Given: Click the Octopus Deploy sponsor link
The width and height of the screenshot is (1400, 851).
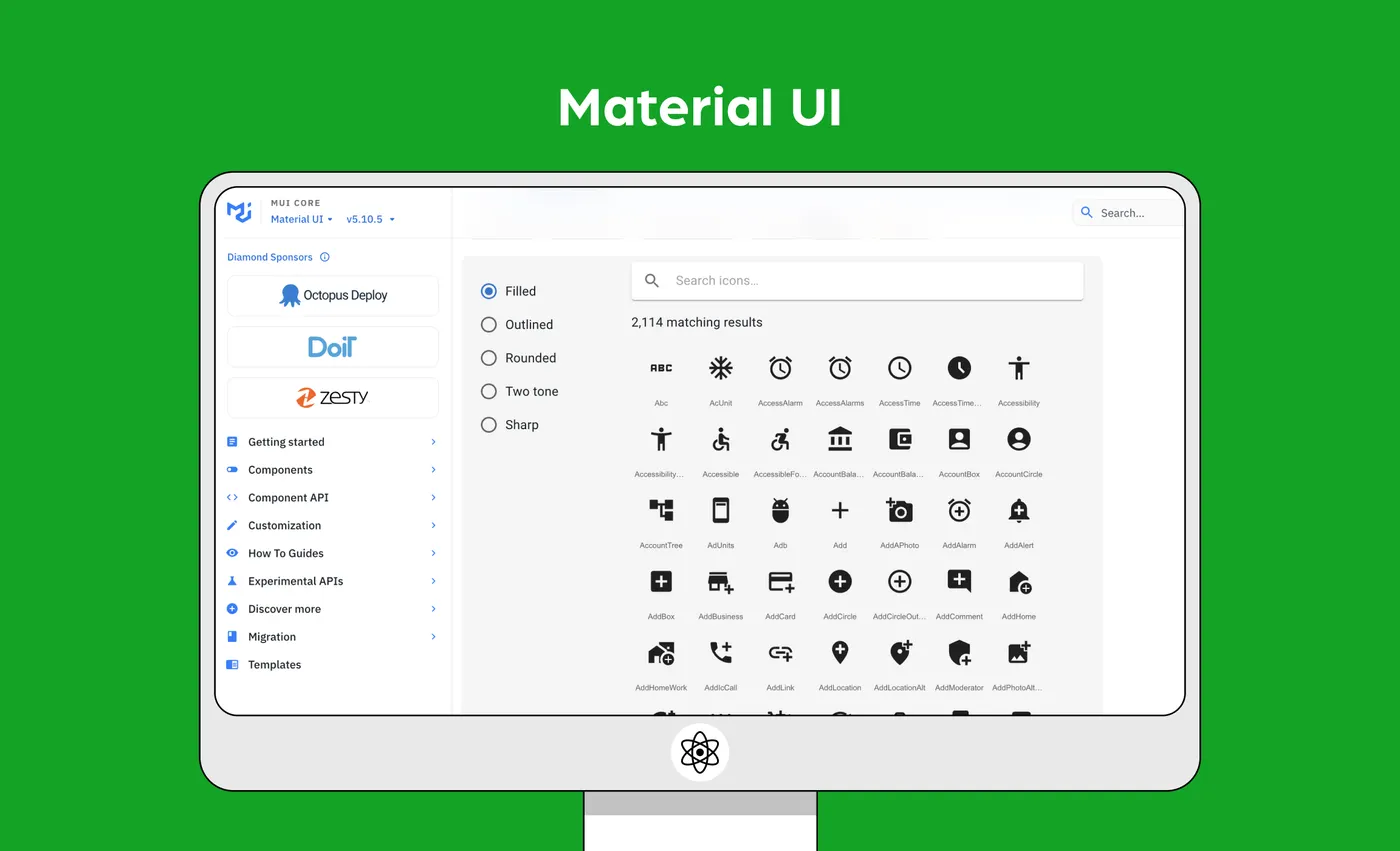Looking at the screenshot, I should [332, 295].
